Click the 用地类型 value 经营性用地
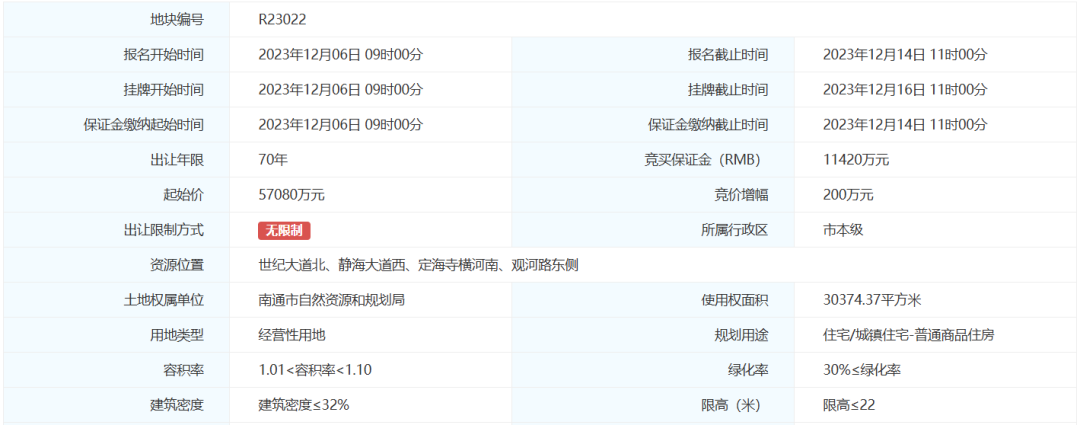Viewport: 1080px width, 425px height. 292,335
